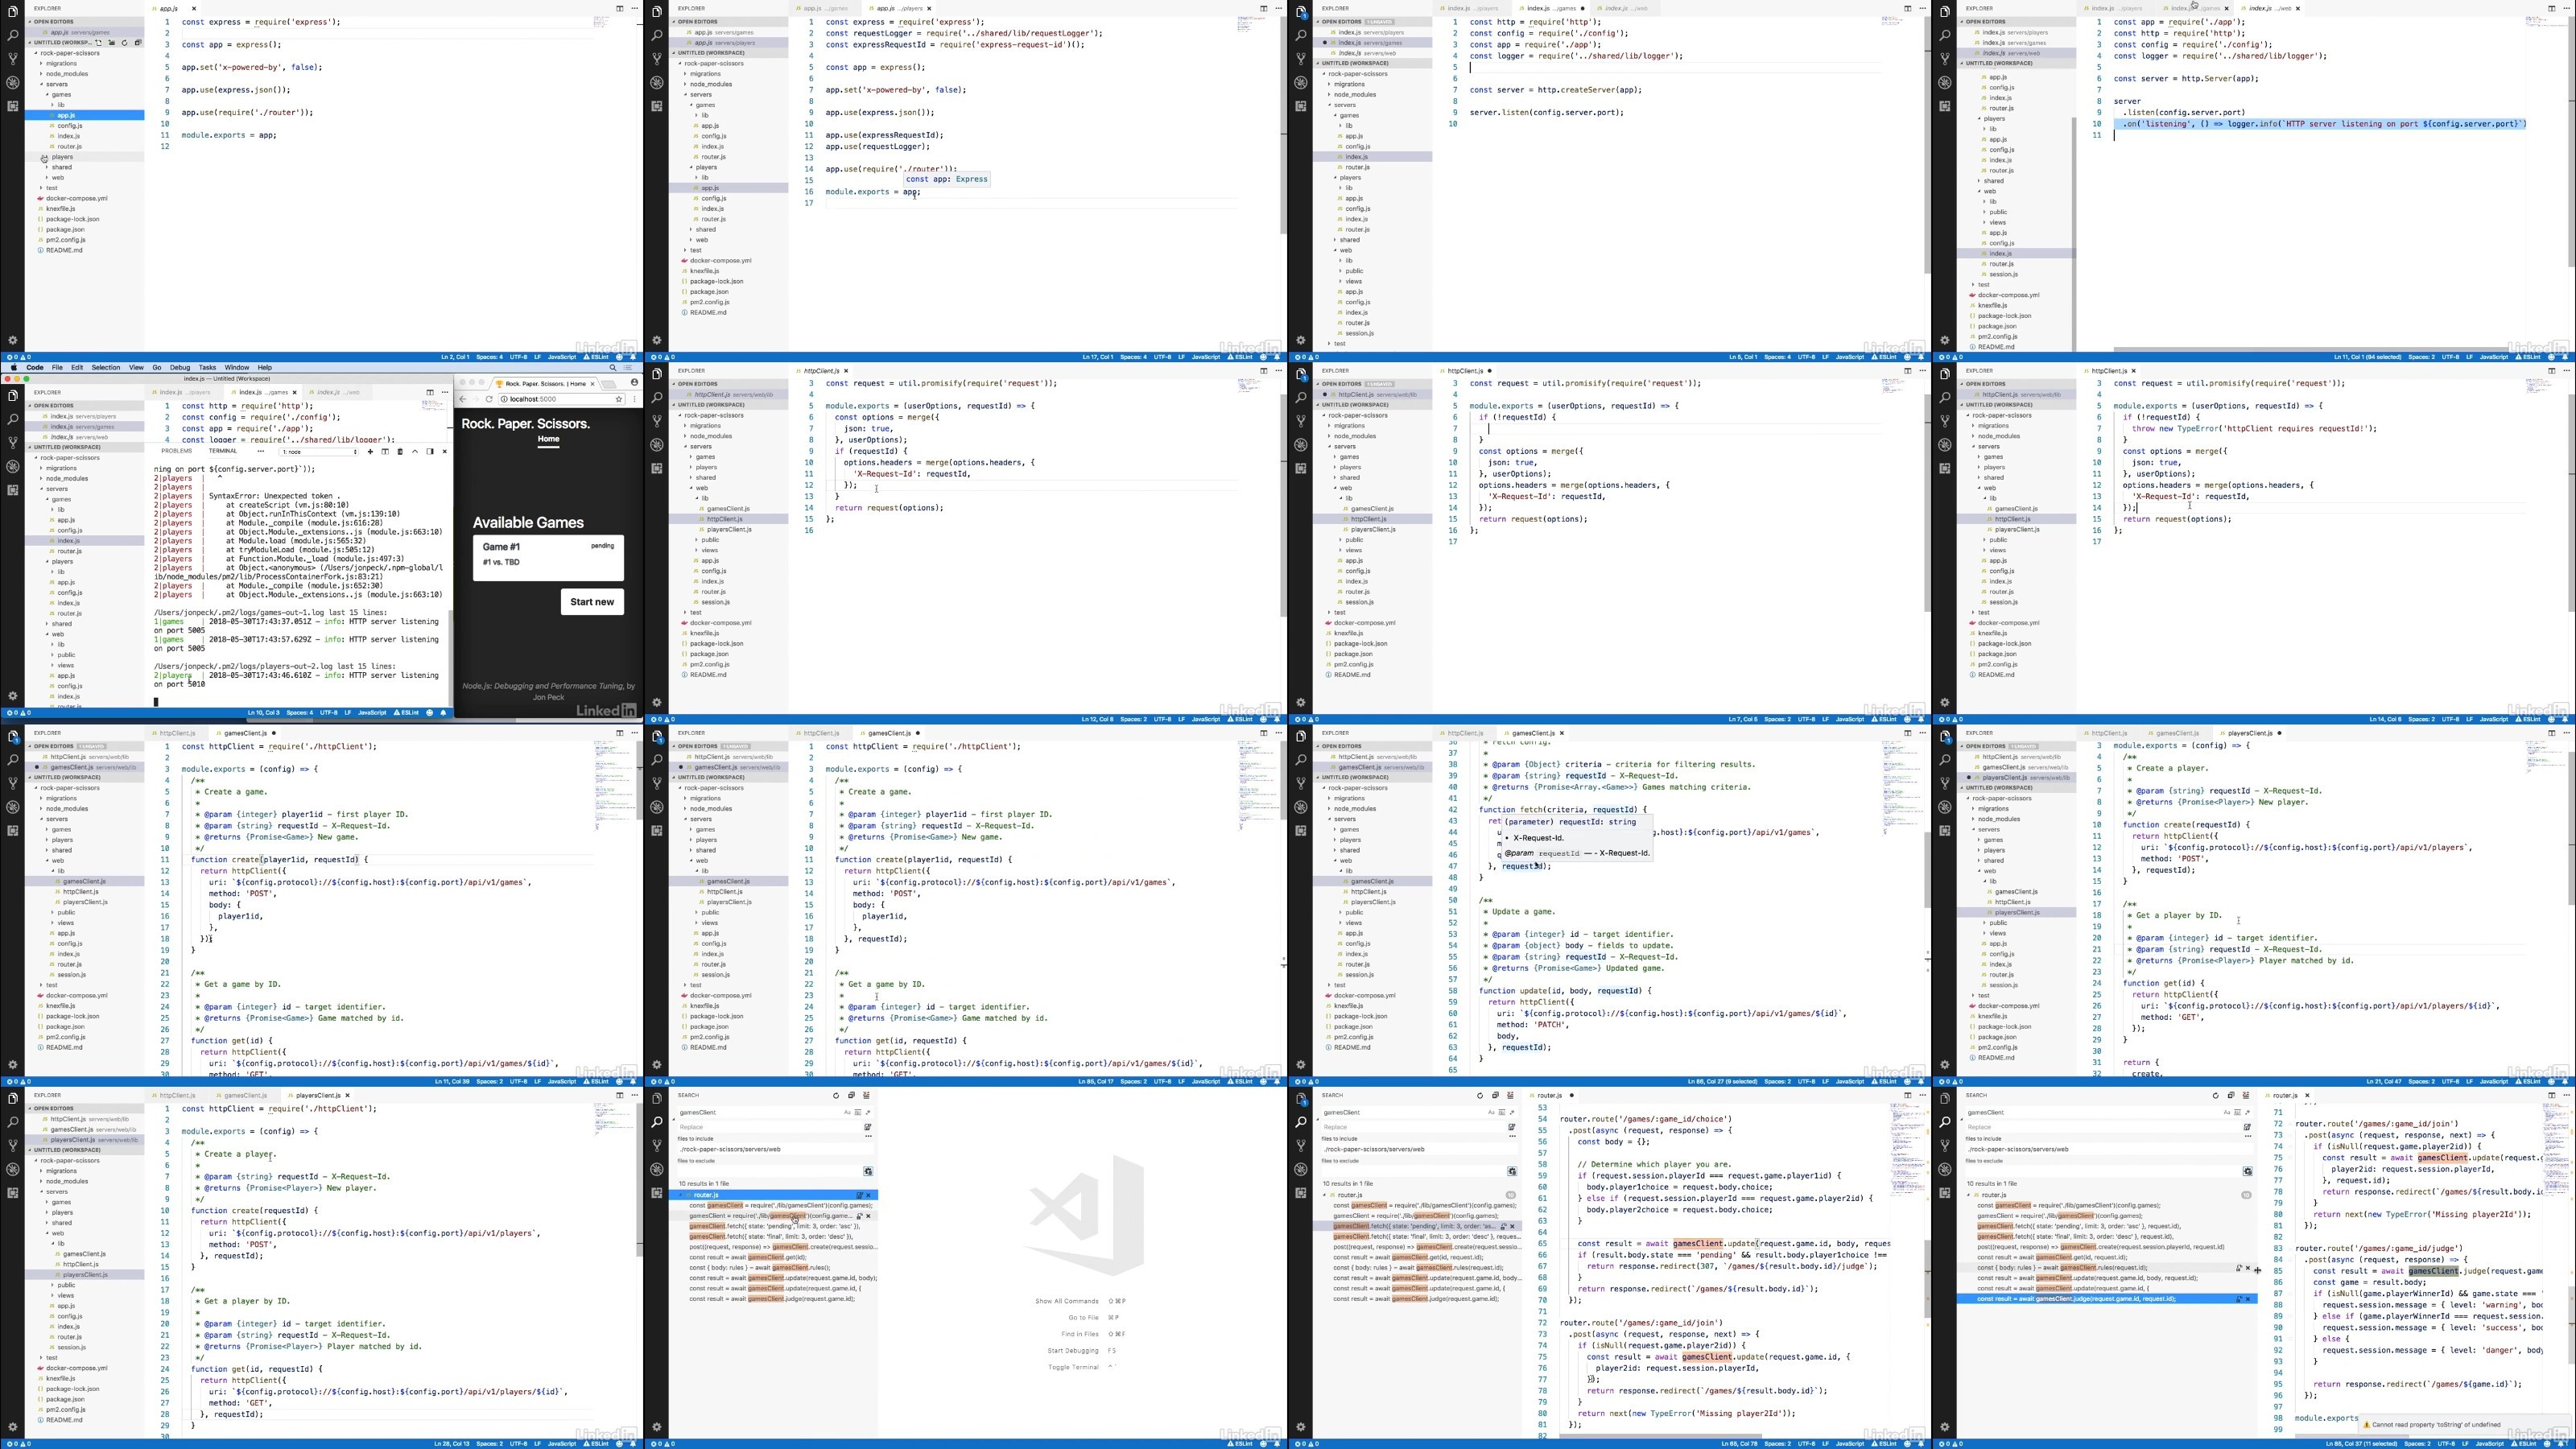
Task: Expand migrations folder in the terminal window
Action: 41,468
